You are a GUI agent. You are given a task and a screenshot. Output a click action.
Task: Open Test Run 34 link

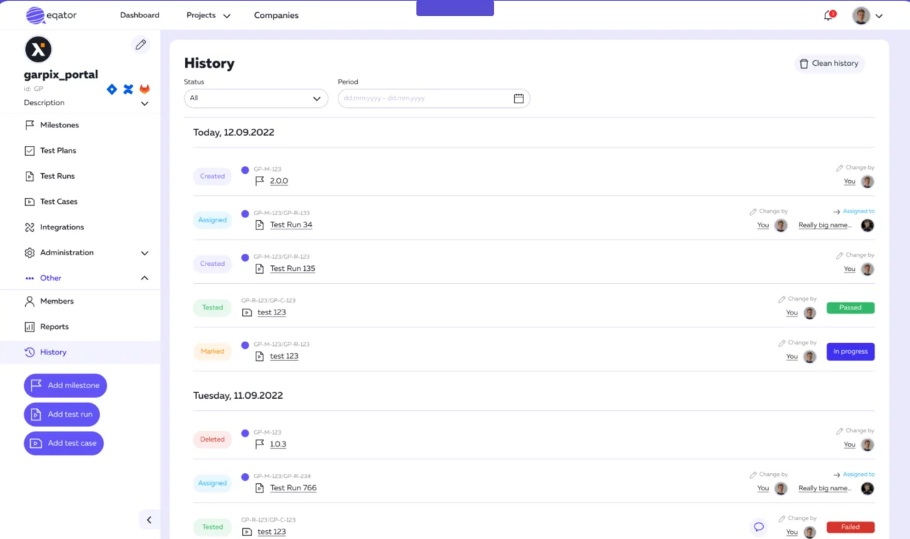point(291,225)
